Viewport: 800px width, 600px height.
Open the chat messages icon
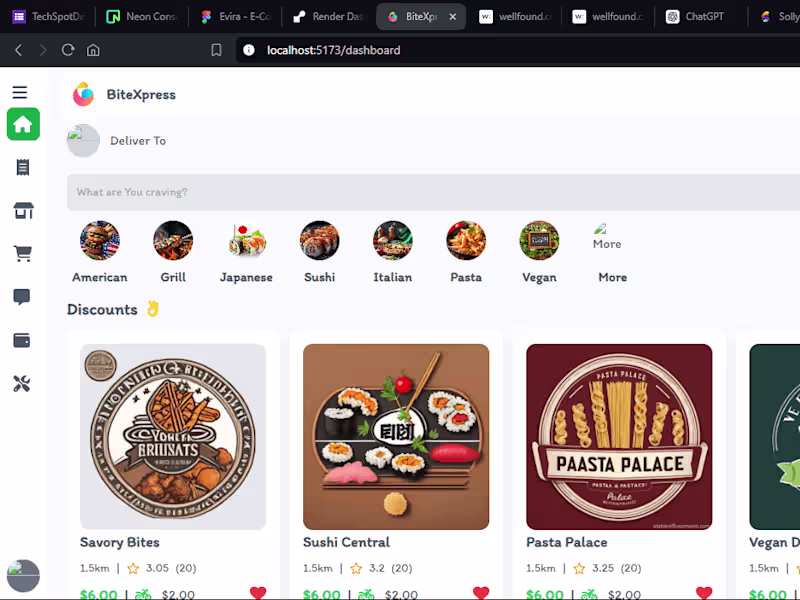tap(21, 296)
